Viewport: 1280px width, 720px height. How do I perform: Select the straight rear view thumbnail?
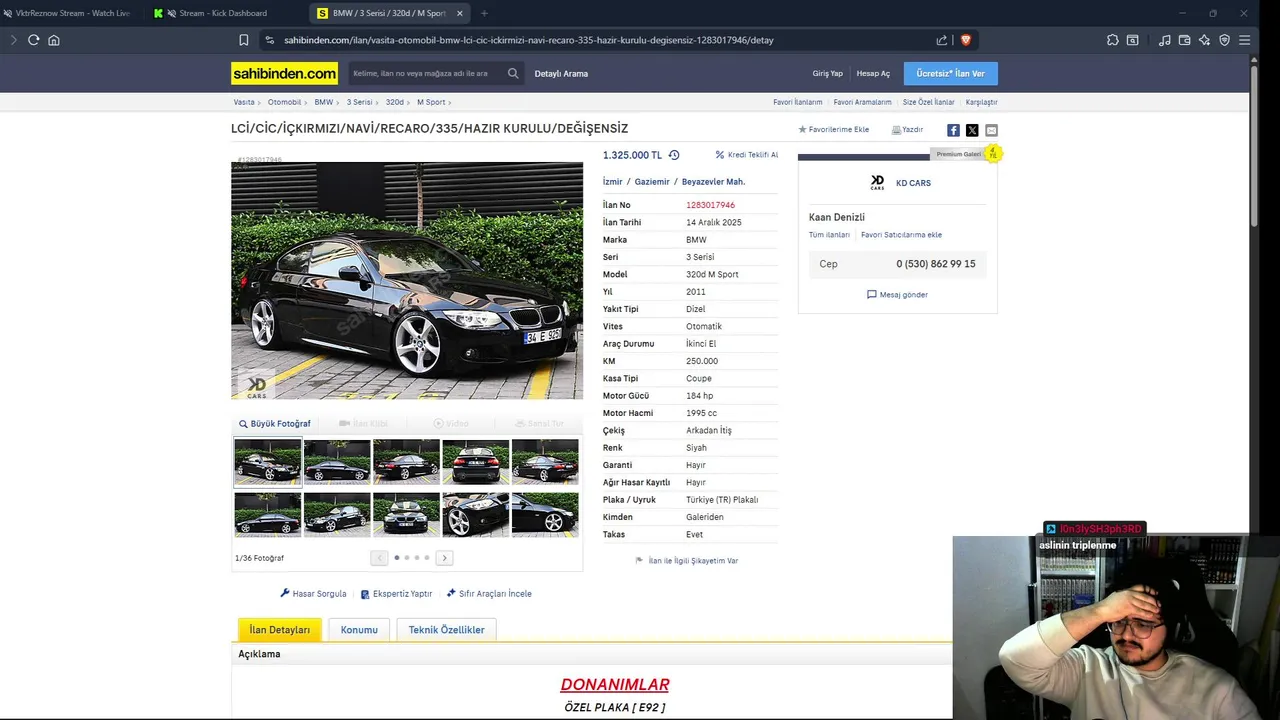pos(475,462)
